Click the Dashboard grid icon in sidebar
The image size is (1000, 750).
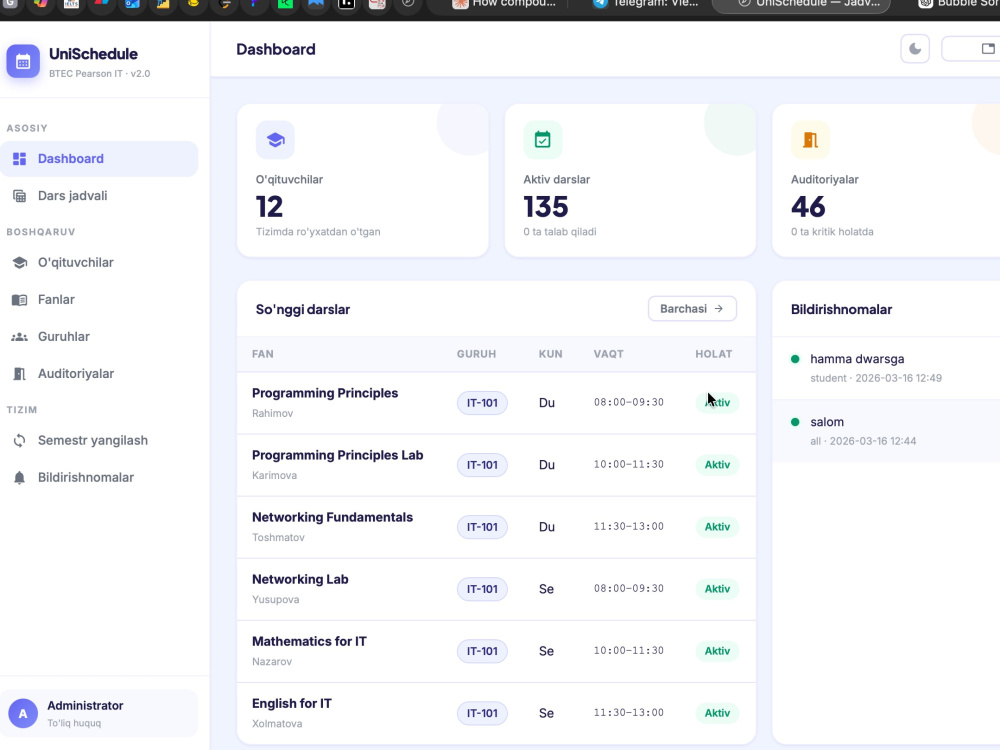(x=20, y=159)
